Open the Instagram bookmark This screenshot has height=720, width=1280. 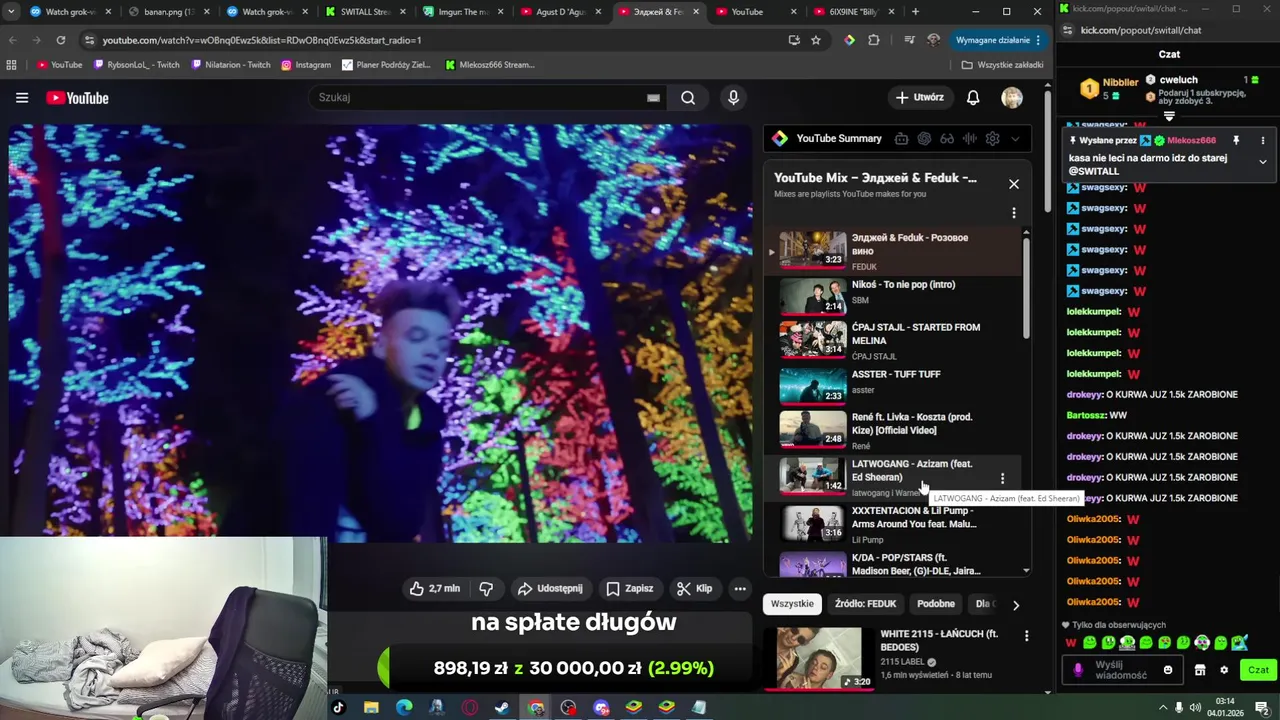[306, 65]
